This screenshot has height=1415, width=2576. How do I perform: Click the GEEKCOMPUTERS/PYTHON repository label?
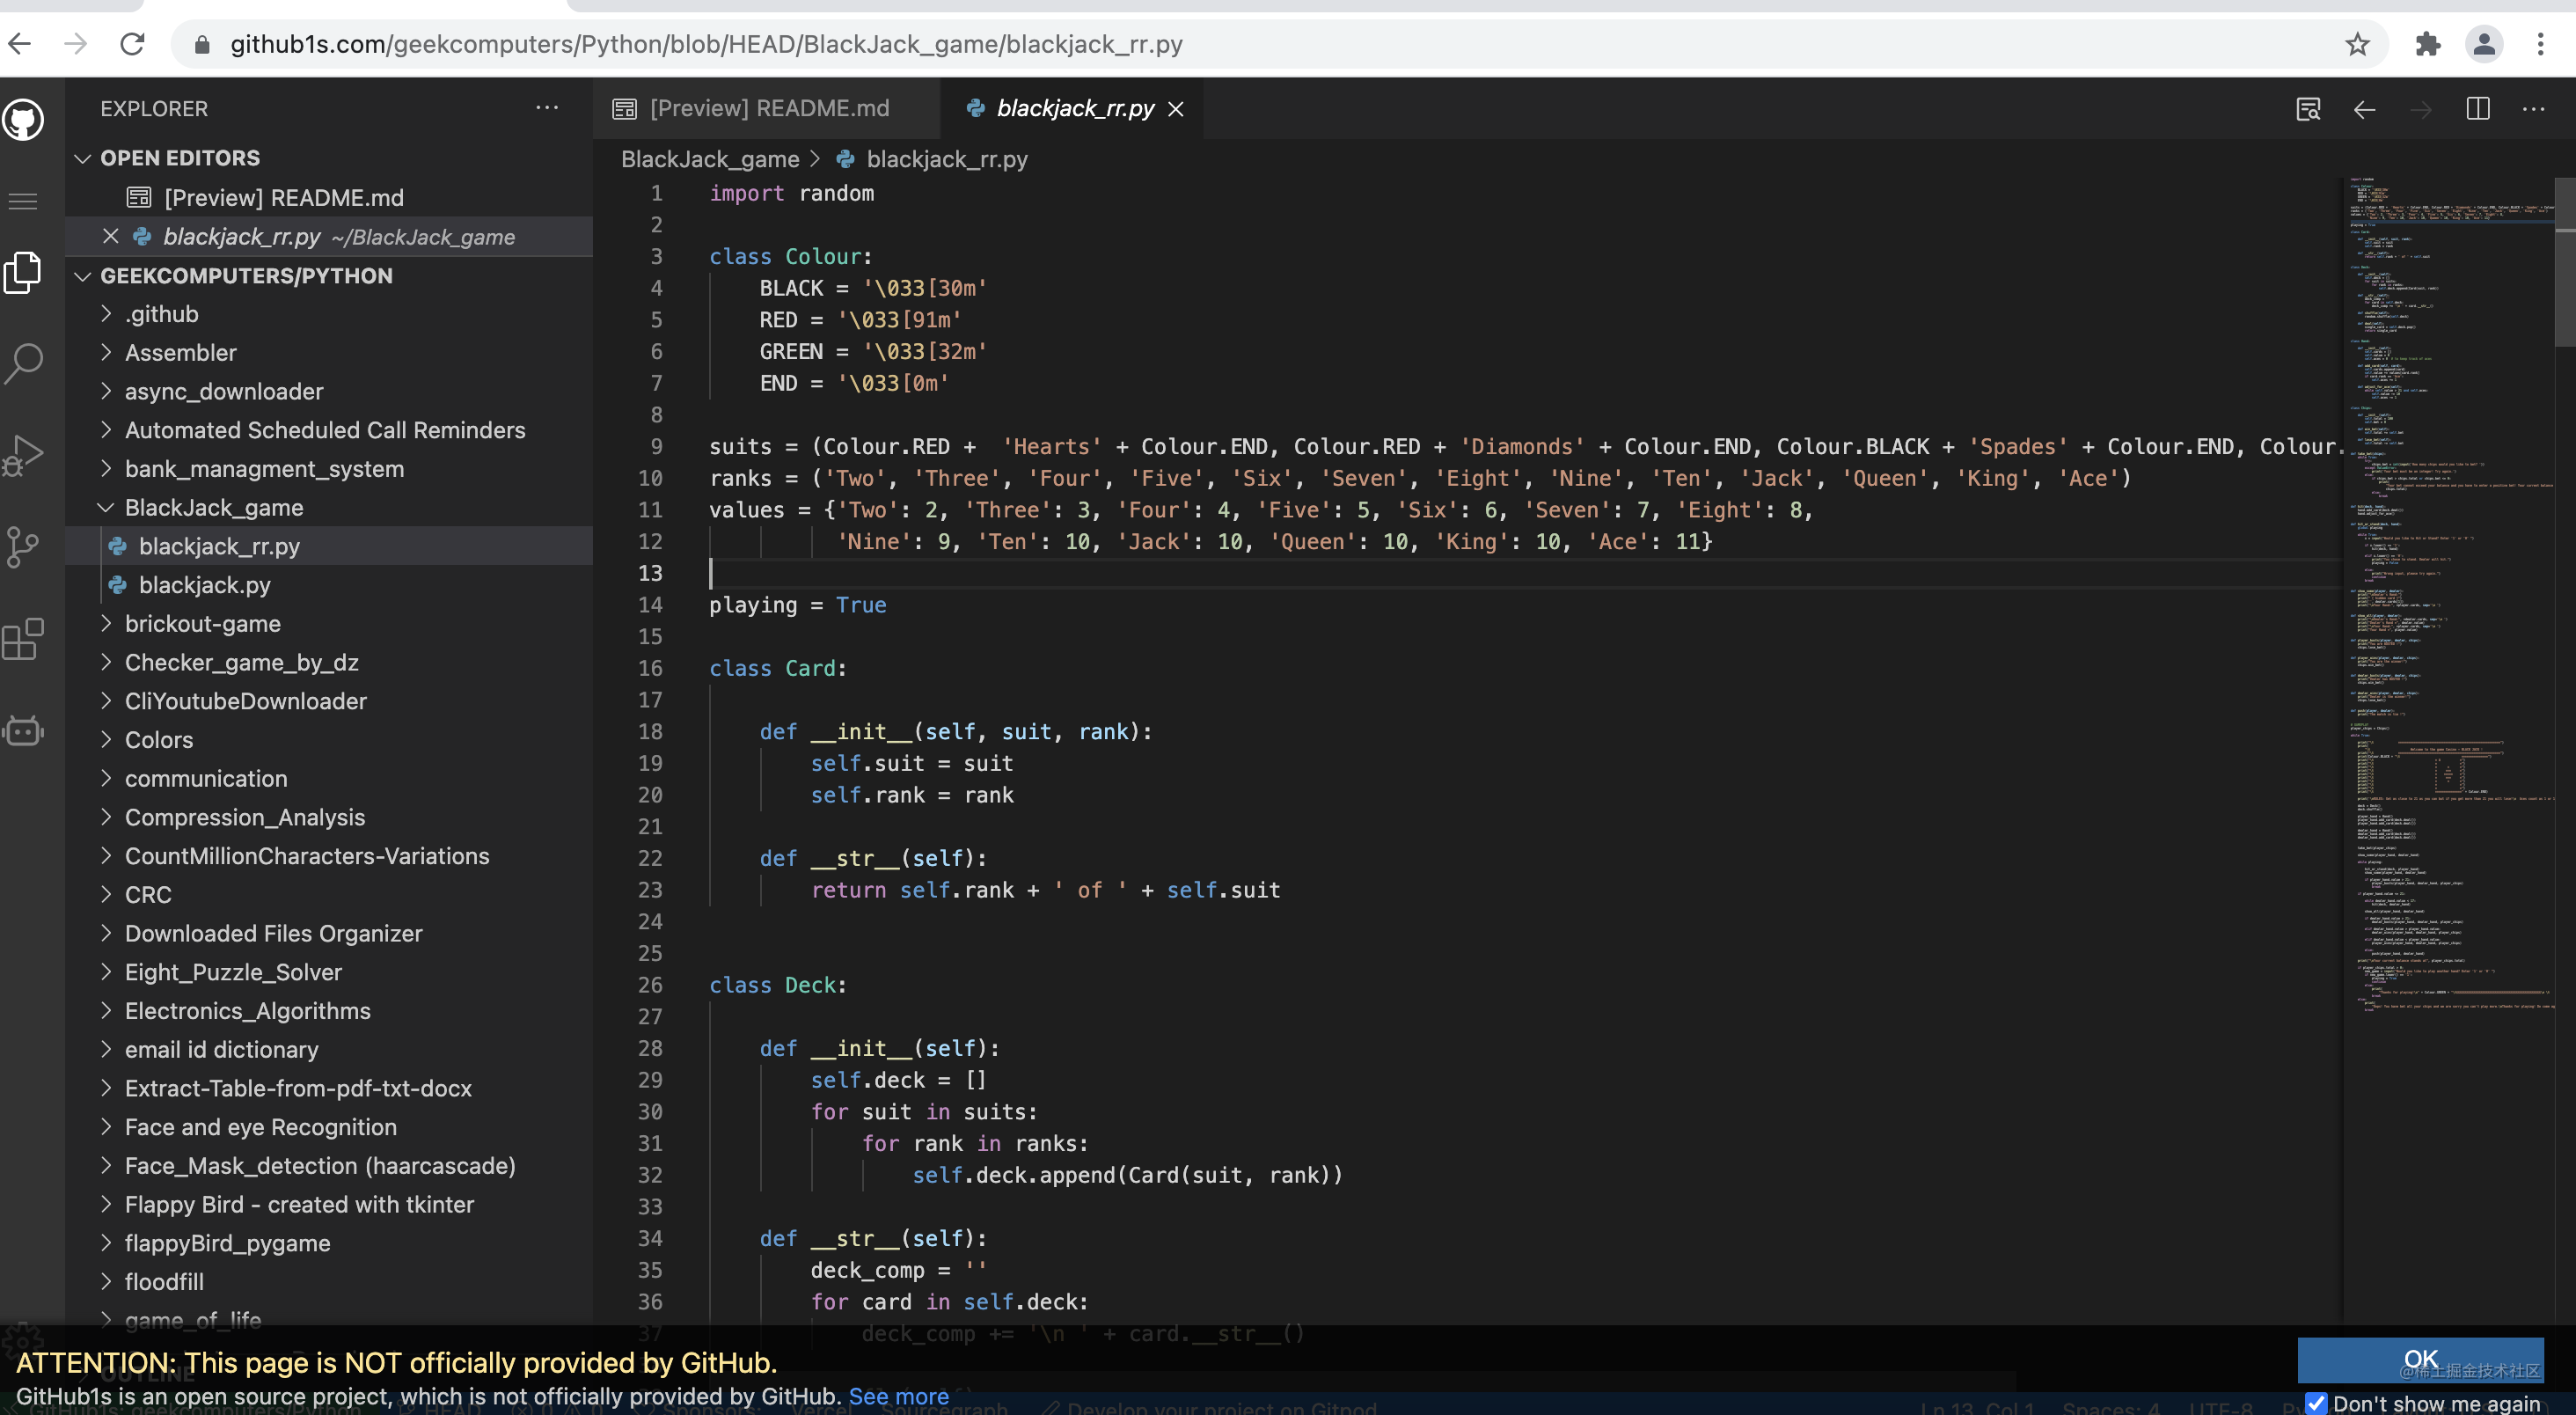245,274
